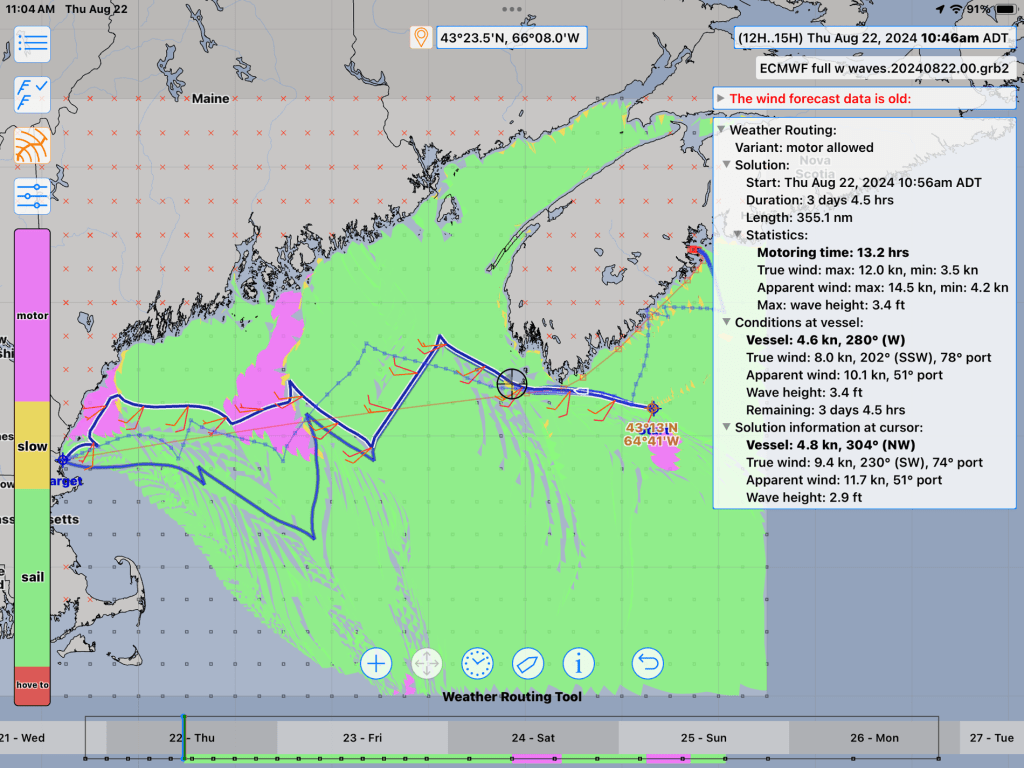
Task: Tap the pink motor section of color legend
Action: pos(32,315)
